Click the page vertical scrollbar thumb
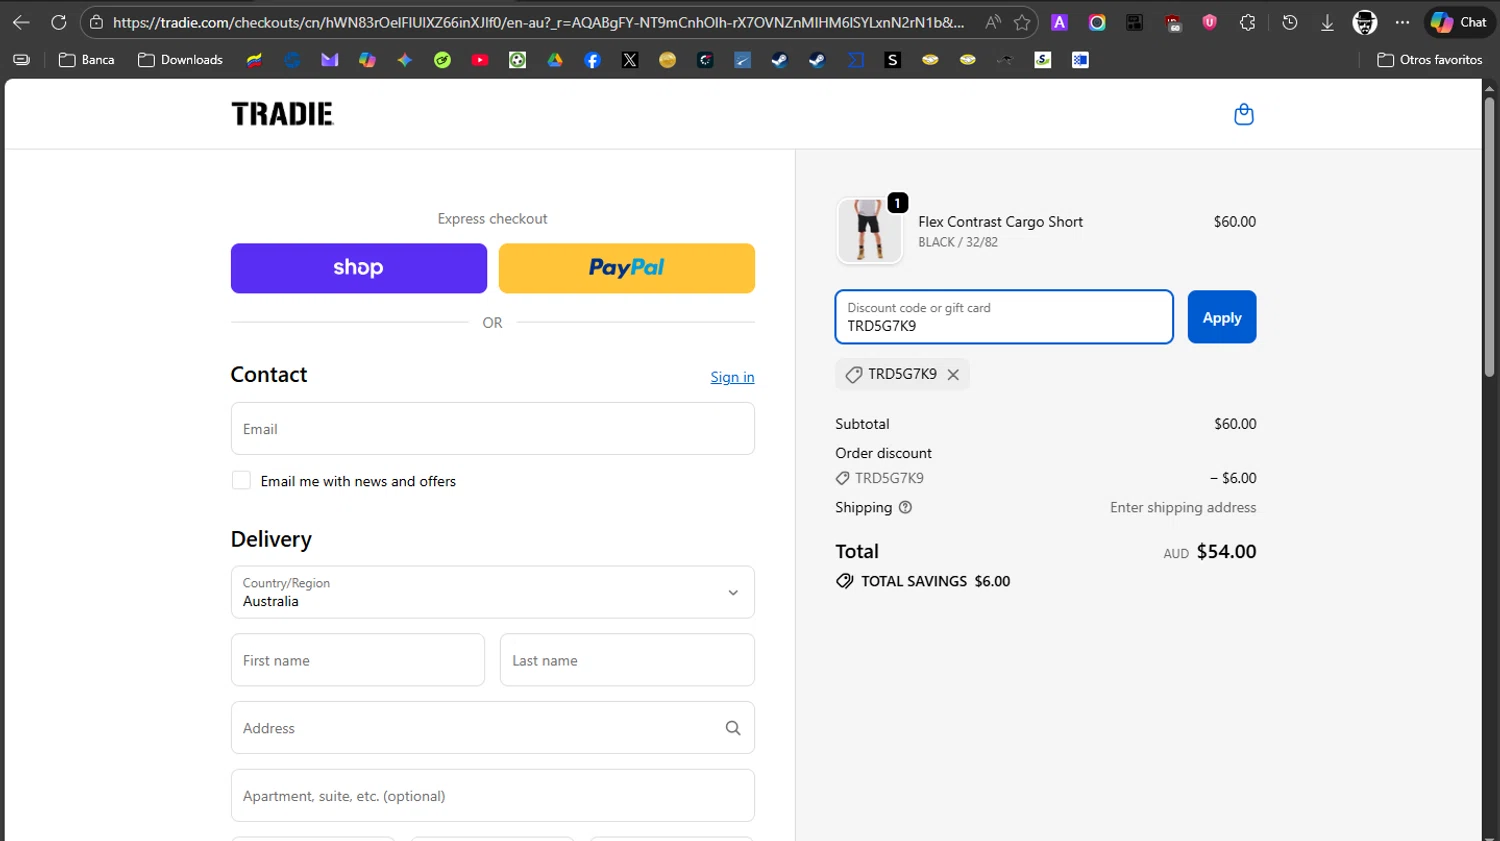The height and width of the screenshot is (841, 1500). point(1489,238)
